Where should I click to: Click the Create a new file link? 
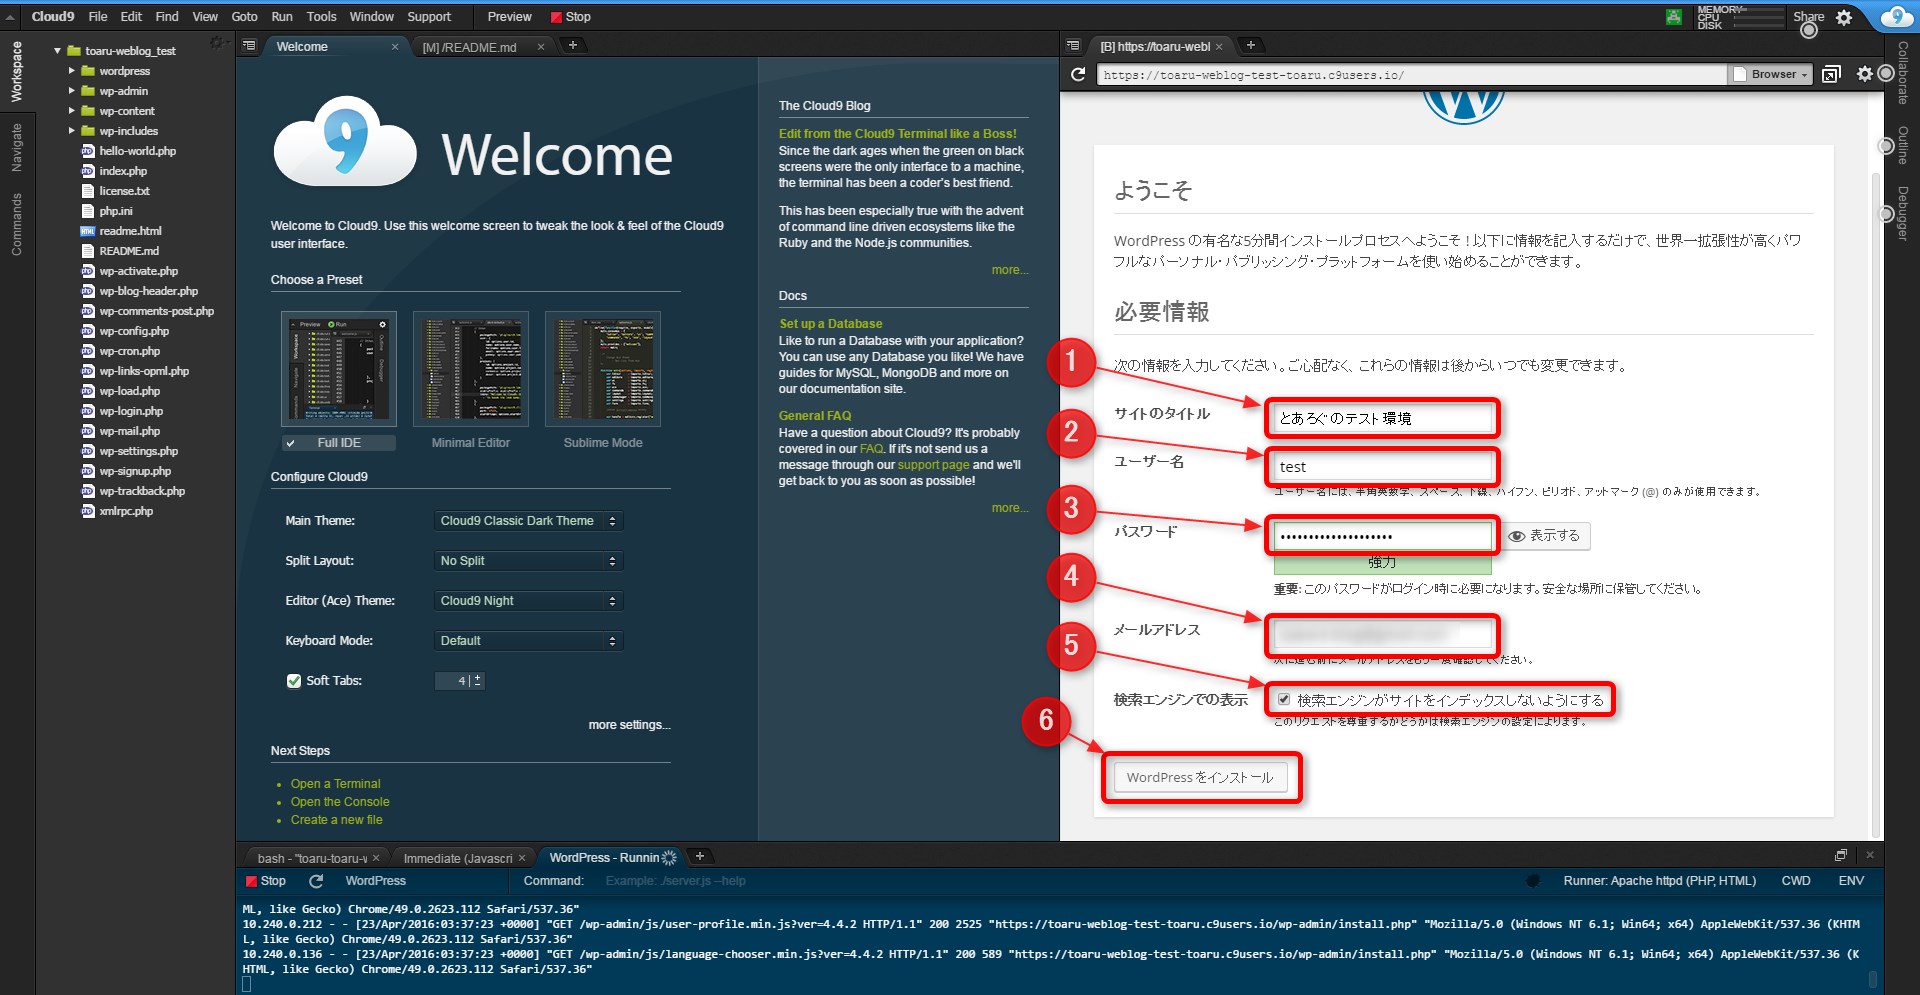(x=337, y=820)
